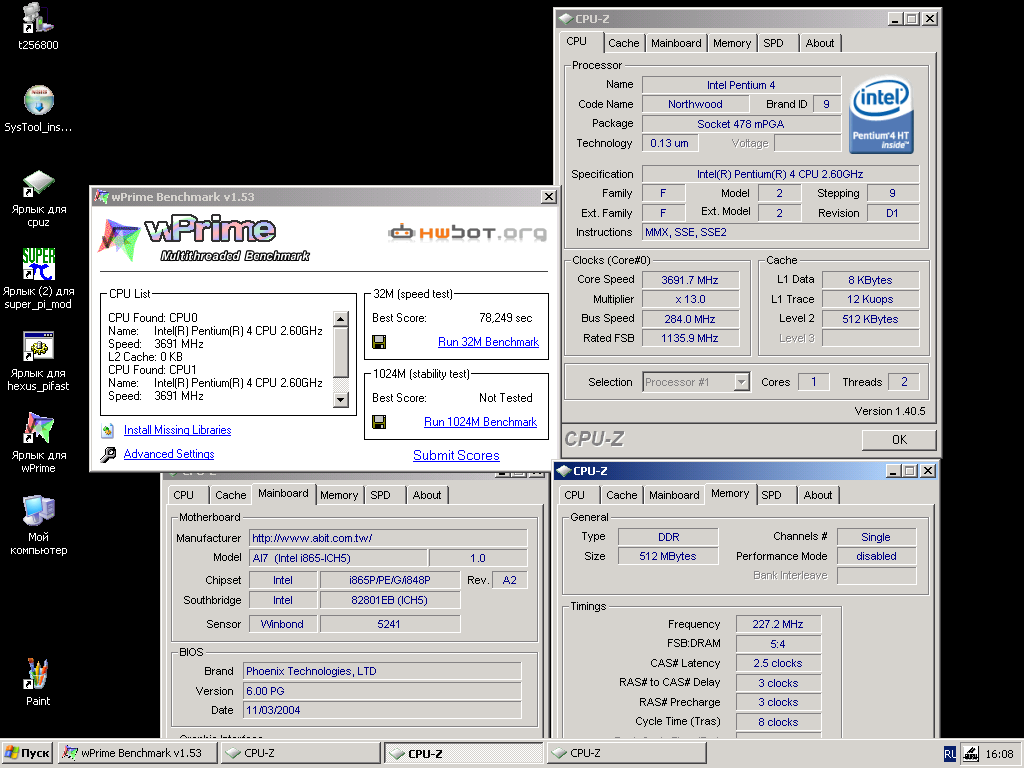Click the BIOS Date 11/03/2004 field
Image resolution: width=1024 pixels, height=768 pixels.
pyautogui.click(x=382, y=711)
